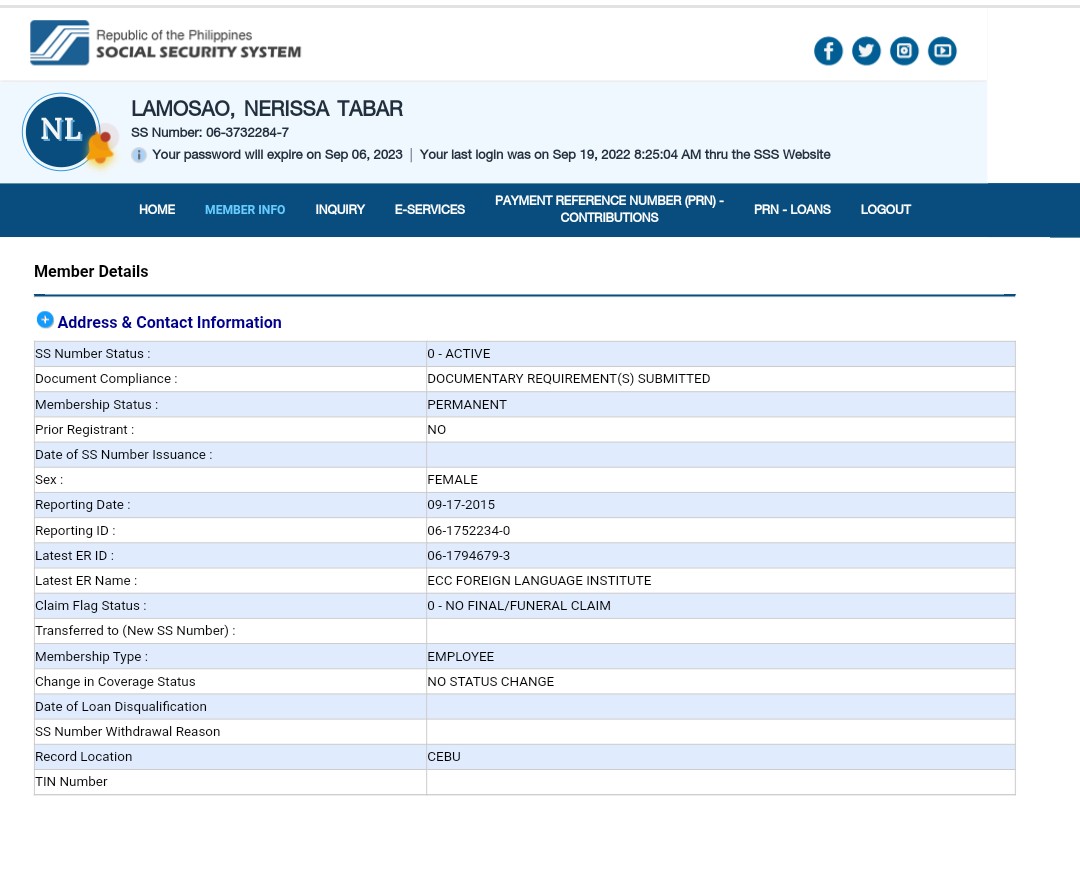
Task: Open the PRN - LOANS menu
Action: 792,210
